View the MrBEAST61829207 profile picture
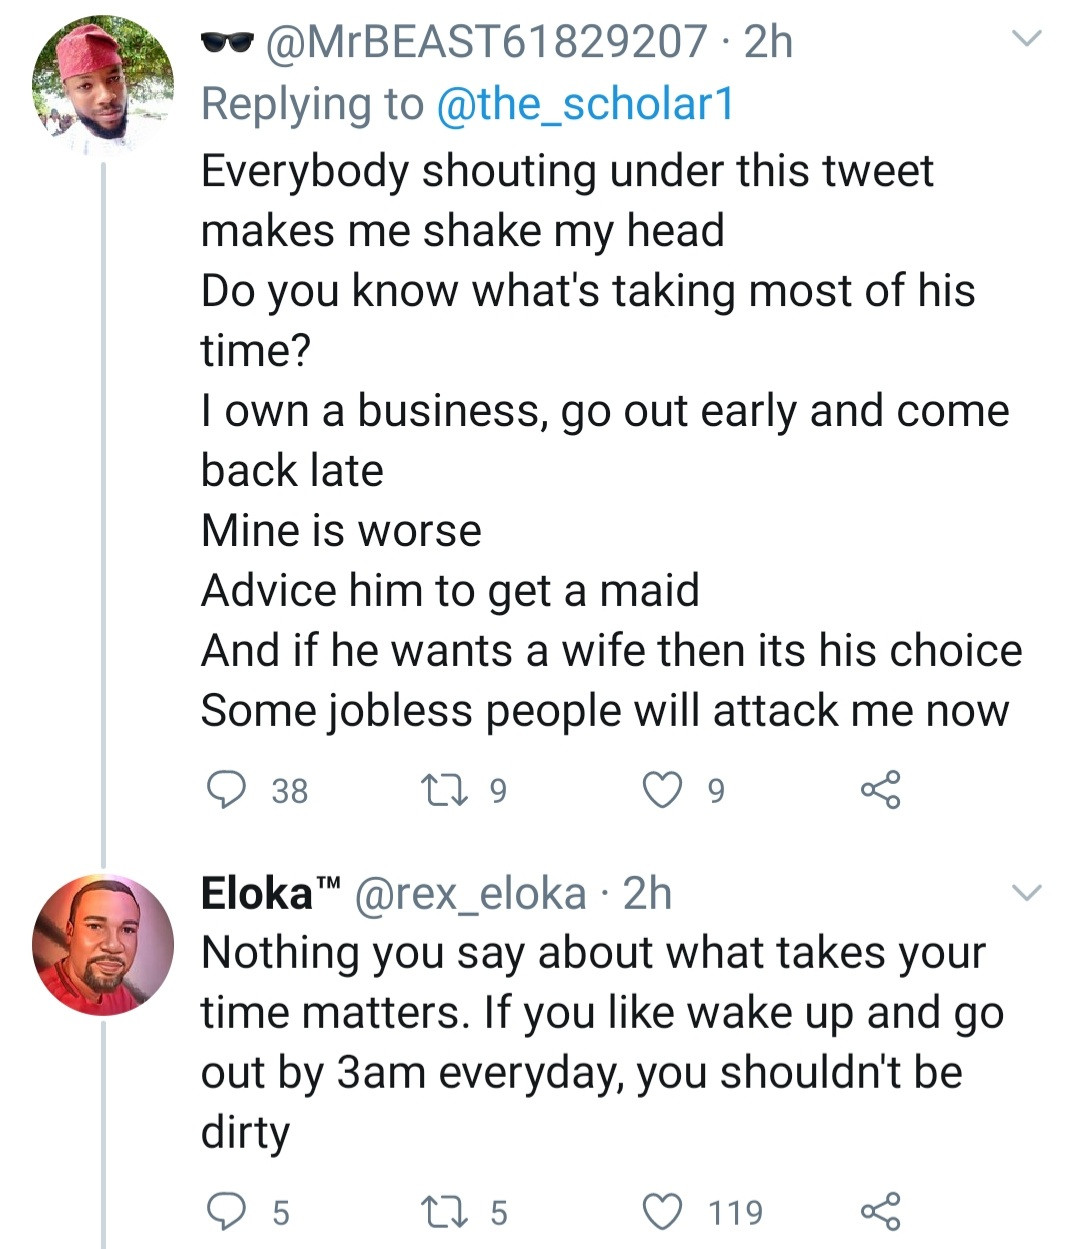 102,85
